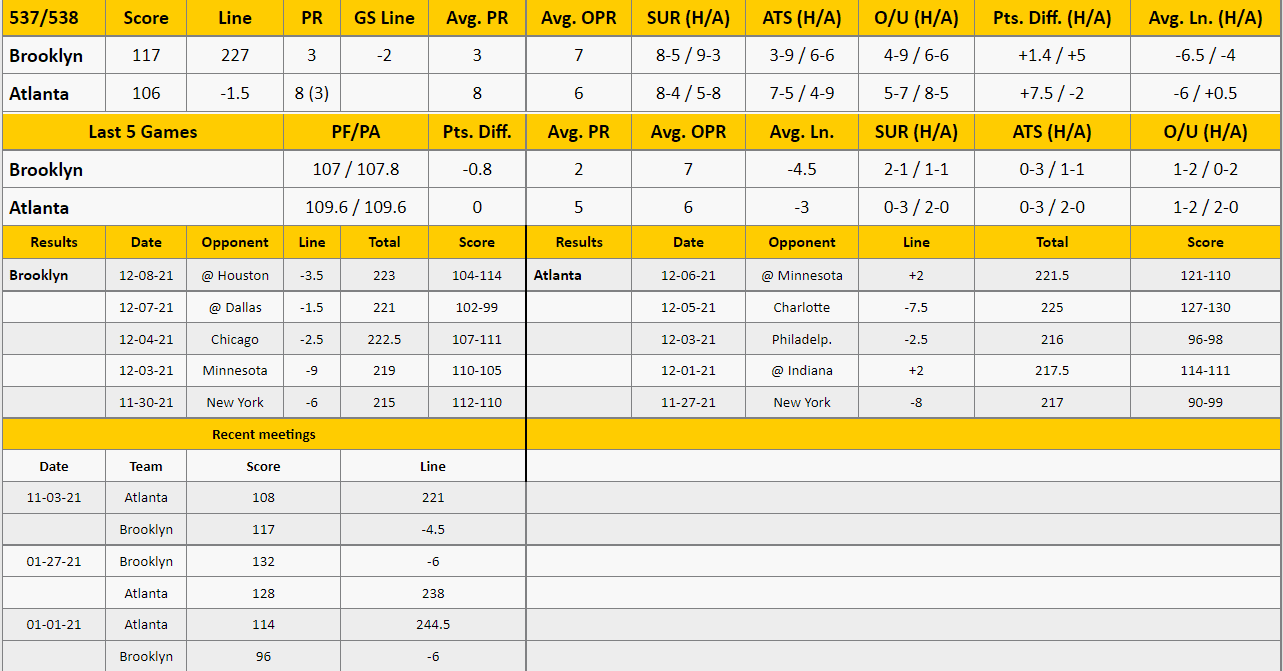The height and width of the screenshot is (671, 1283).
Task: Click the Atlanta score 90-99
Action: pyautogui.click(x=1205, y=402)
